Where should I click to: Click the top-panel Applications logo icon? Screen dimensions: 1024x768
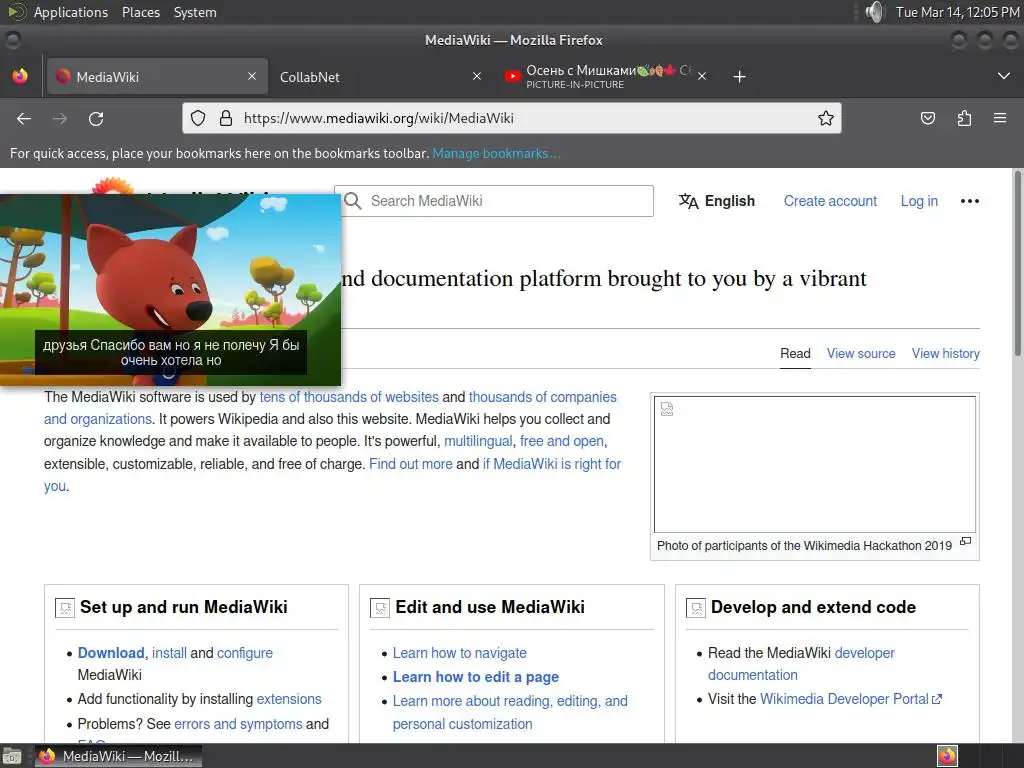point(17,12)
